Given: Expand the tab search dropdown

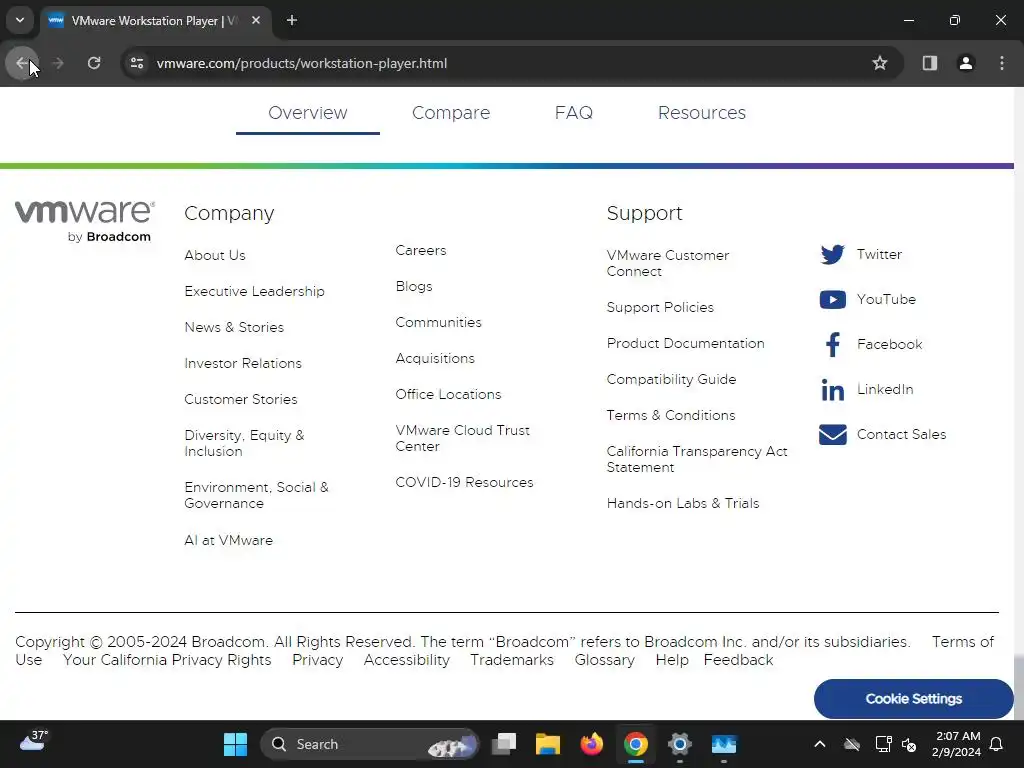Looking at the screenshot, I should click(20, 20).
